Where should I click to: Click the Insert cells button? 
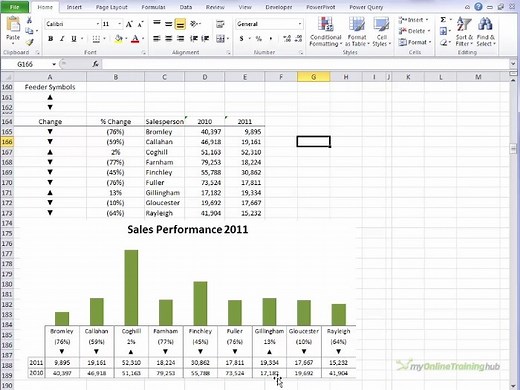point(413,20)
